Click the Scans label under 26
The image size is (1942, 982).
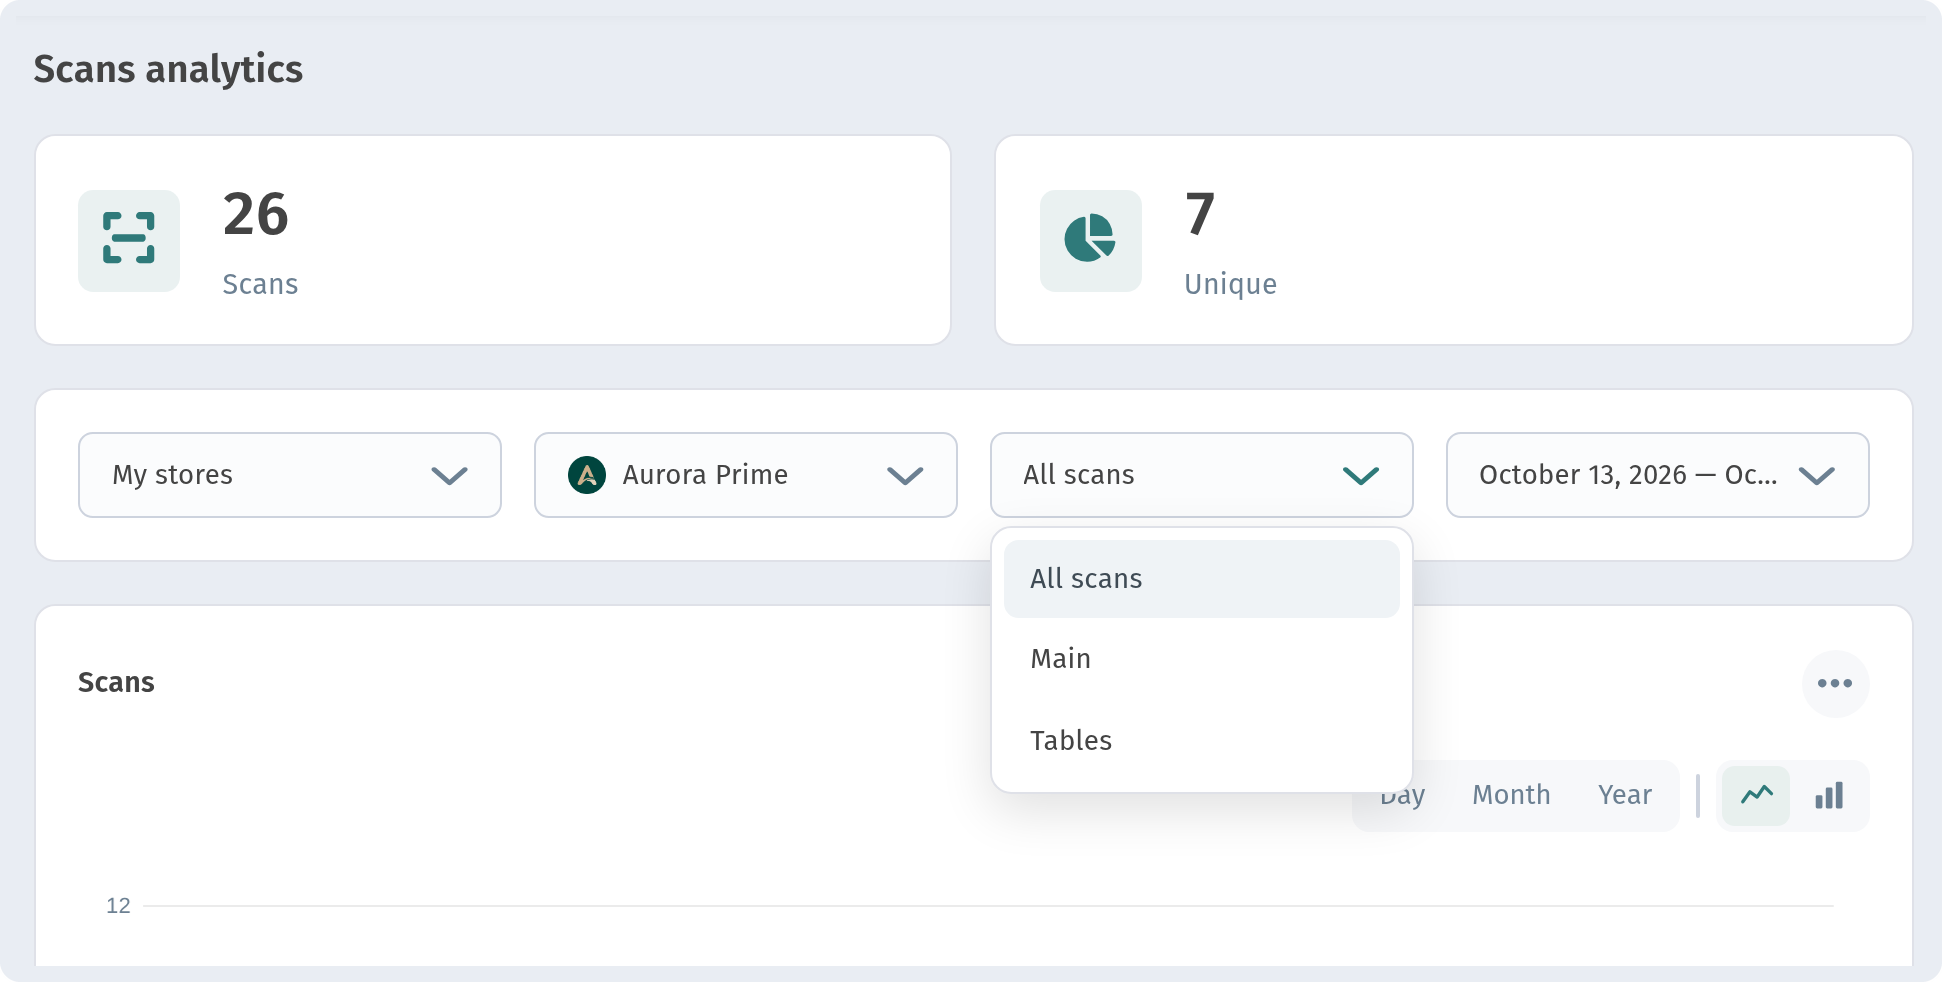(260, 285)
